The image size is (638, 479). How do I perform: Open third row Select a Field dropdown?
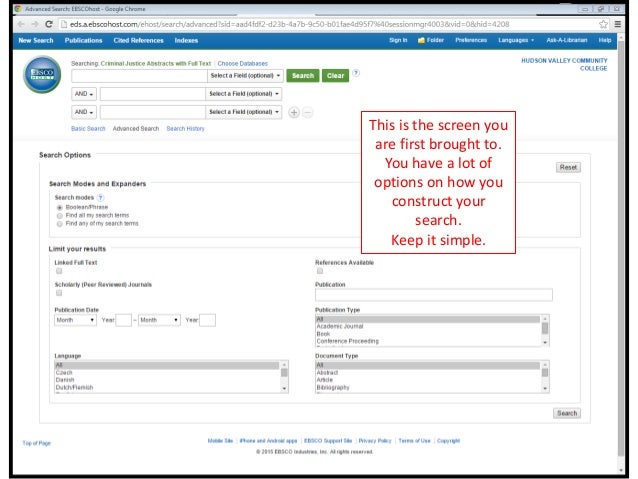(x=244, y=112)
